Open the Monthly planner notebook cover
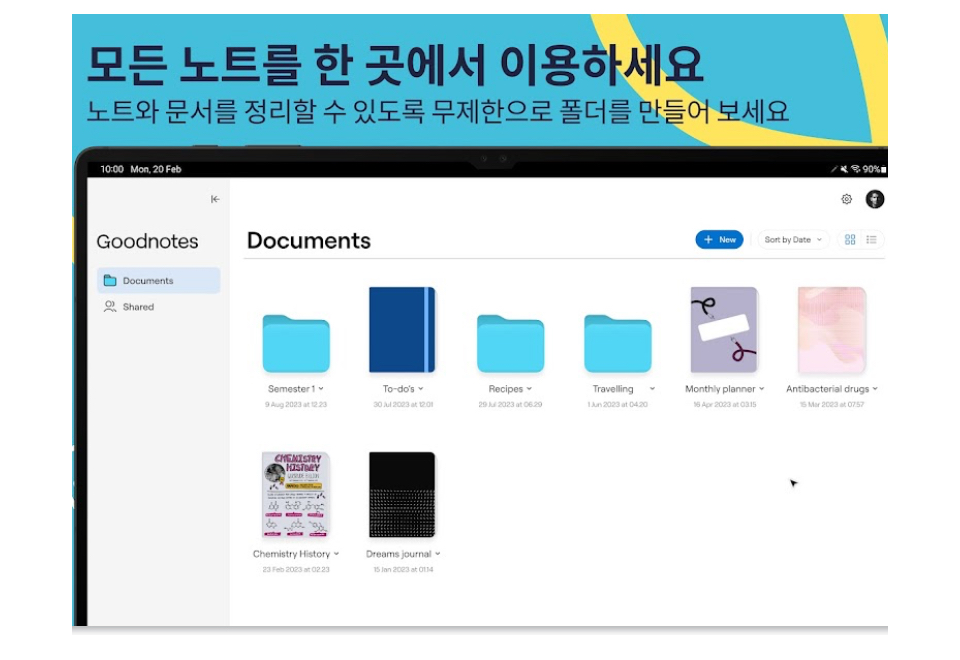The image size is (960, 660). point(724,329)
